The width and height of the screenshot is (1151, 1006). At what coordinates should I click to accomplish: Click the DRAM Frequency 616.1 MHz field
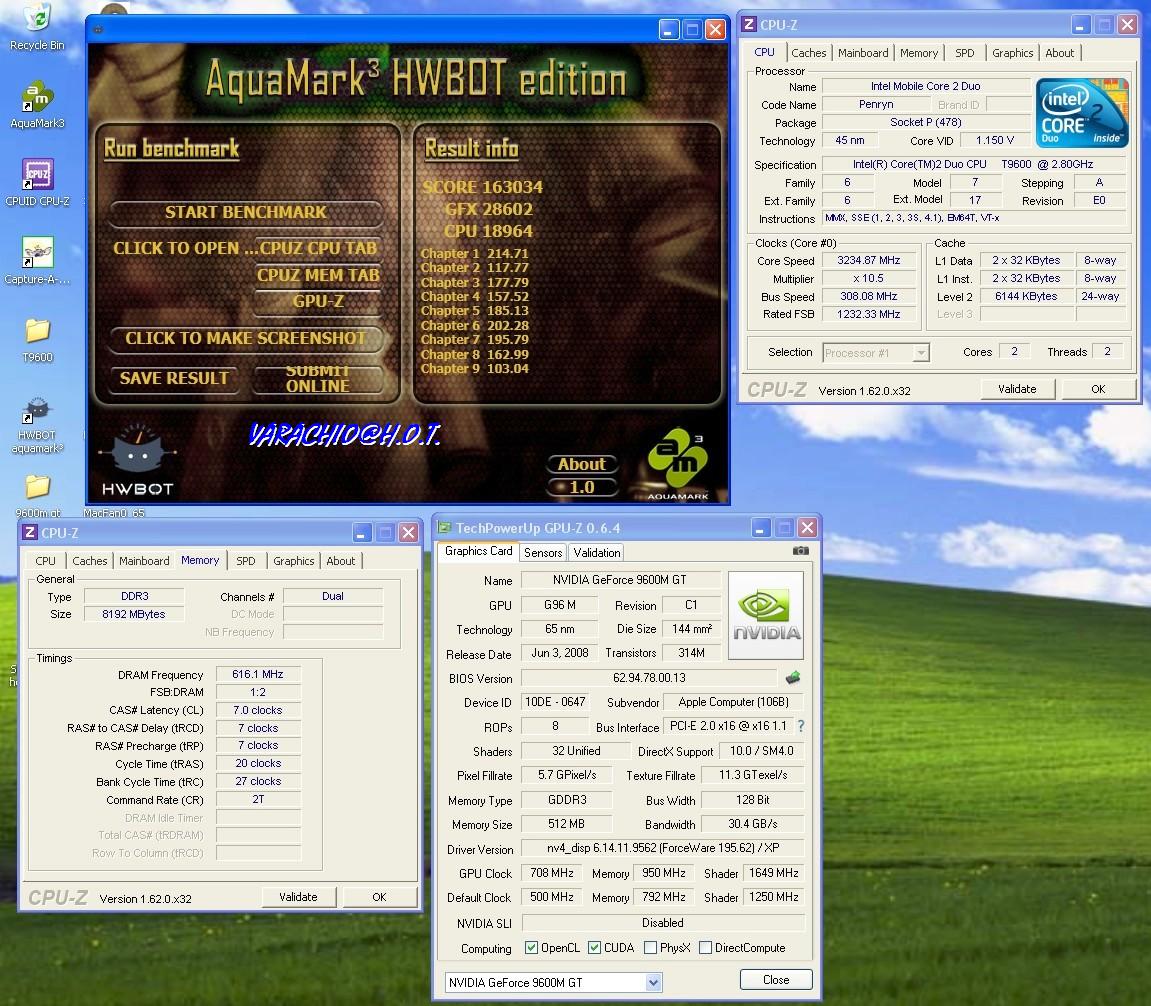click(x=258, y=674)
